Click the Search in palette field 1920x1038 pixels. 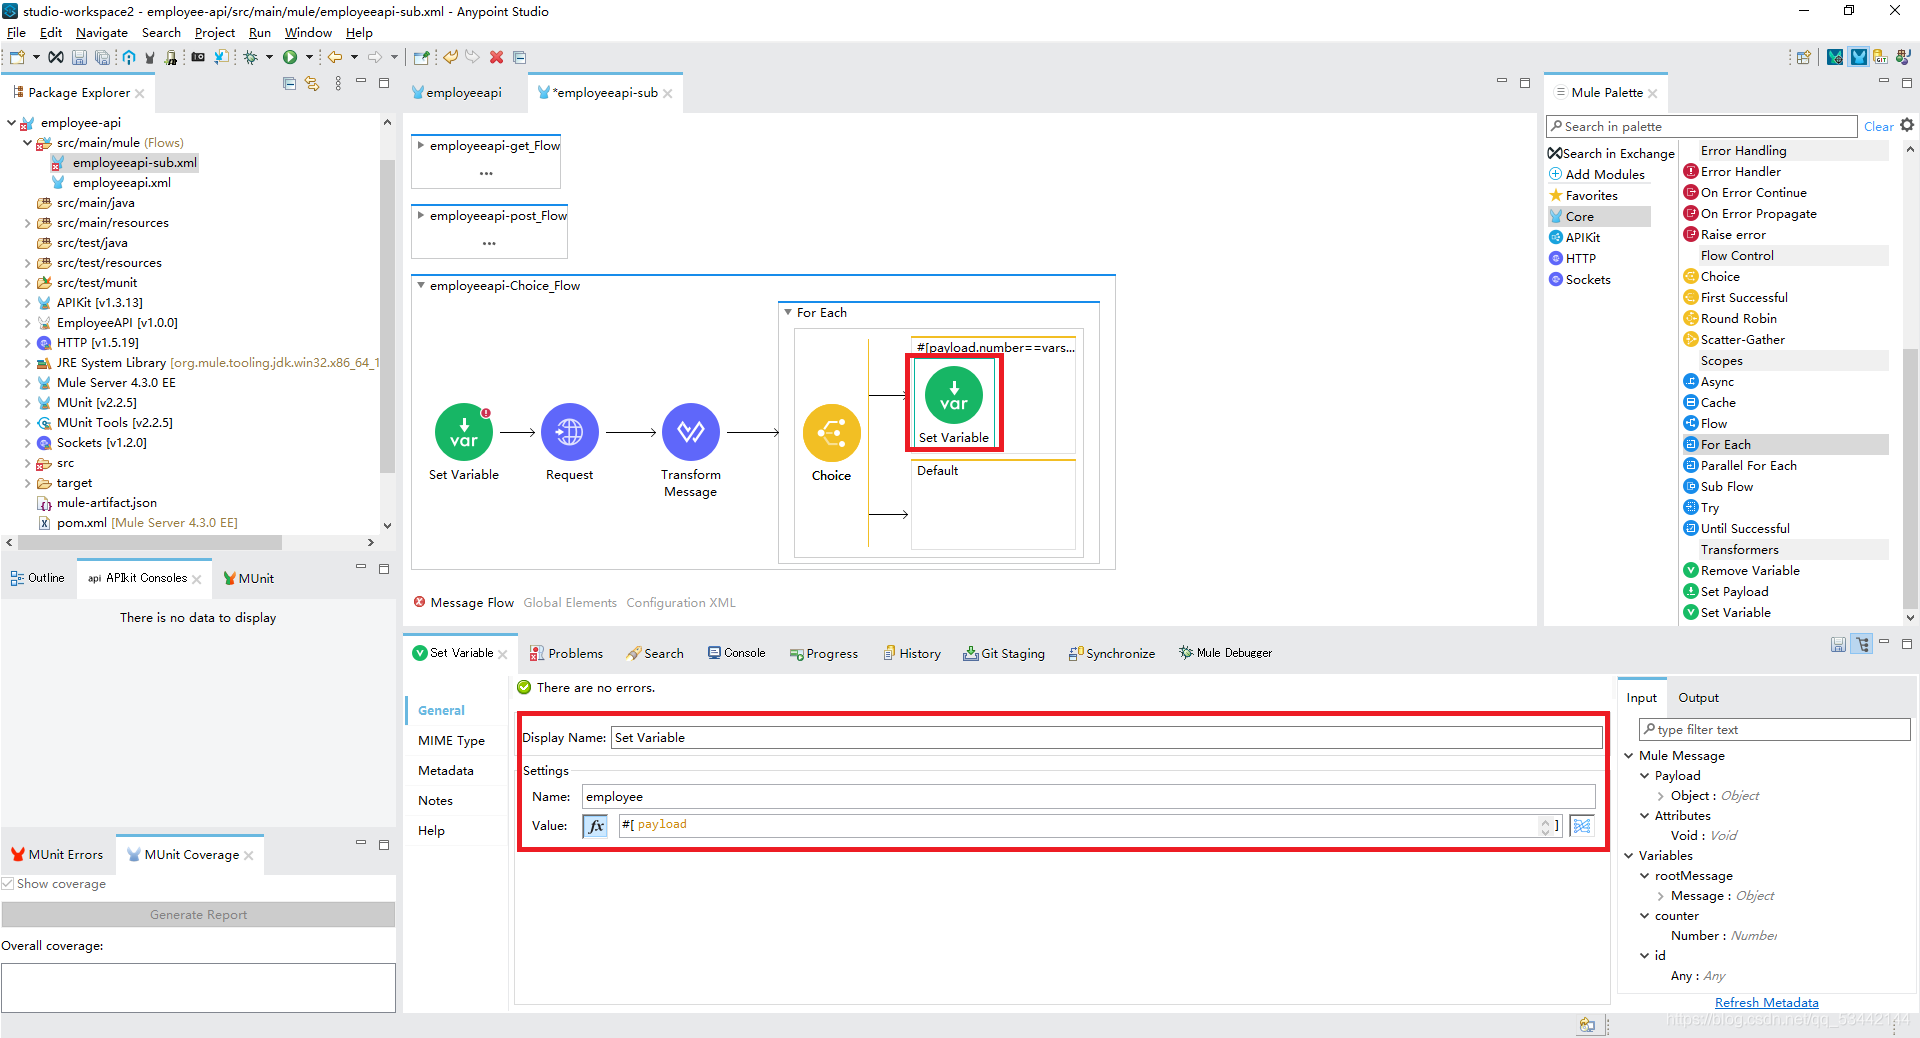(x=1701, y=127)
